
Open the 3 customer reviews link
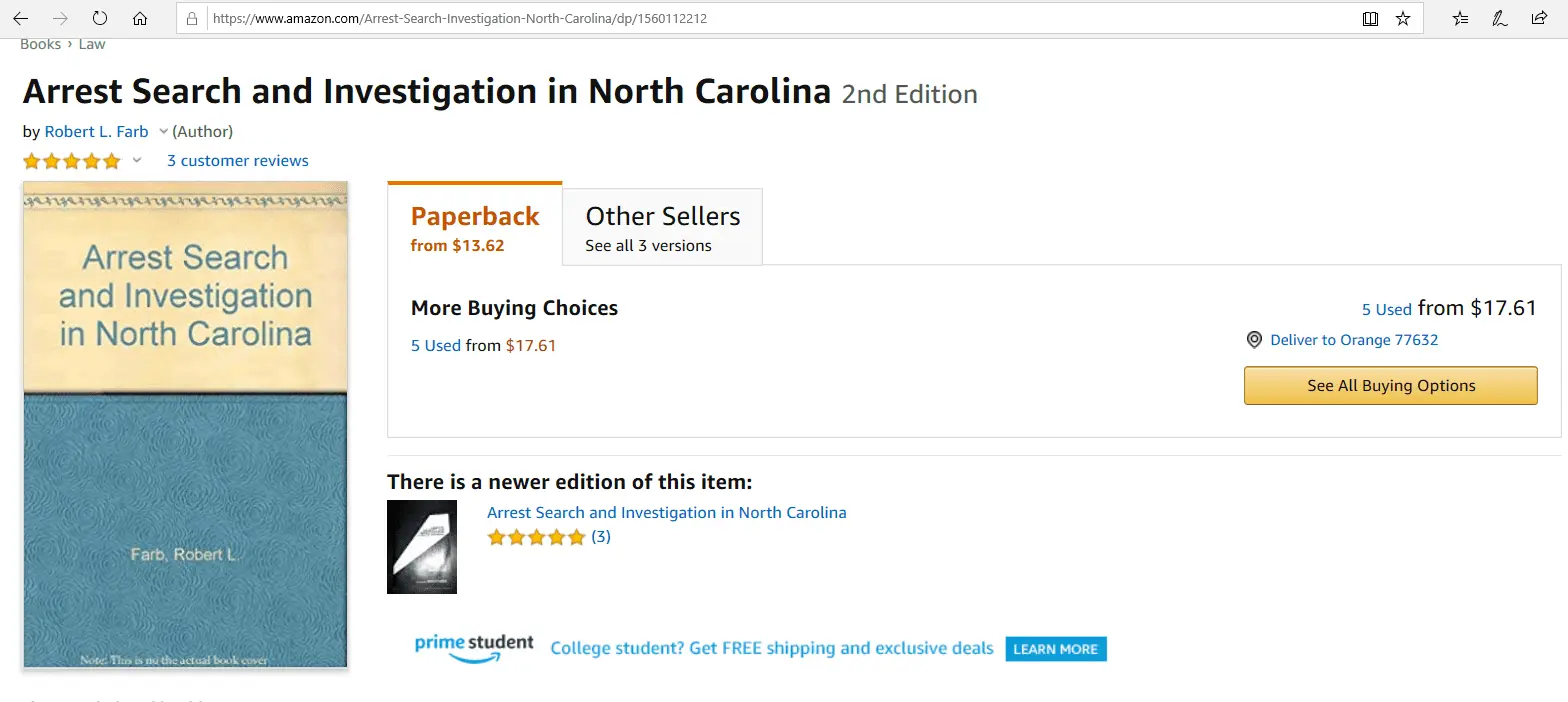coord(237,161)
